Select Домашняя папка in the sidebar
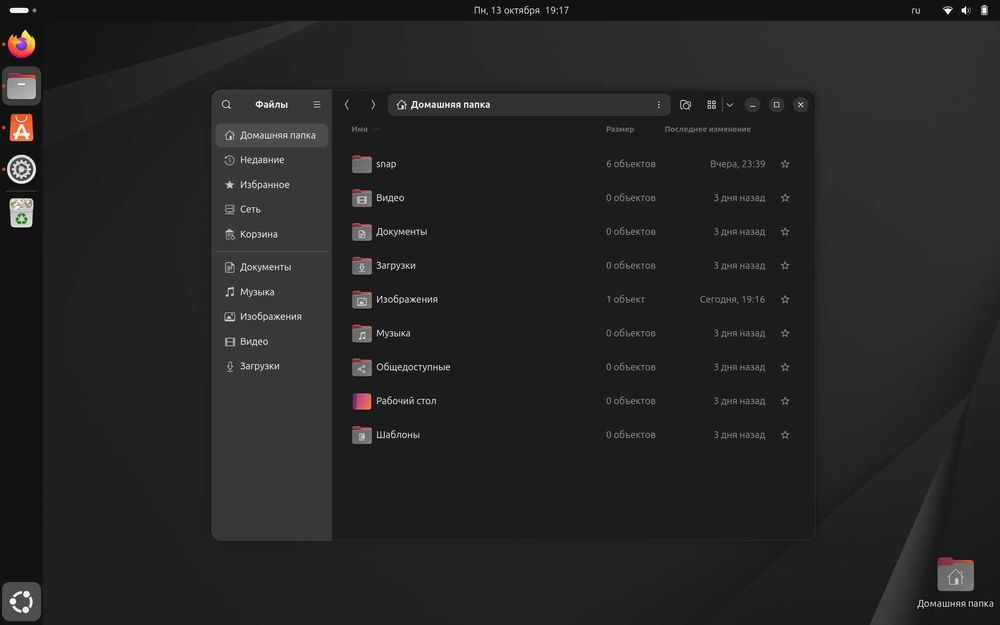Screen dimensions: 1000x625 click(x=272, y=135)
